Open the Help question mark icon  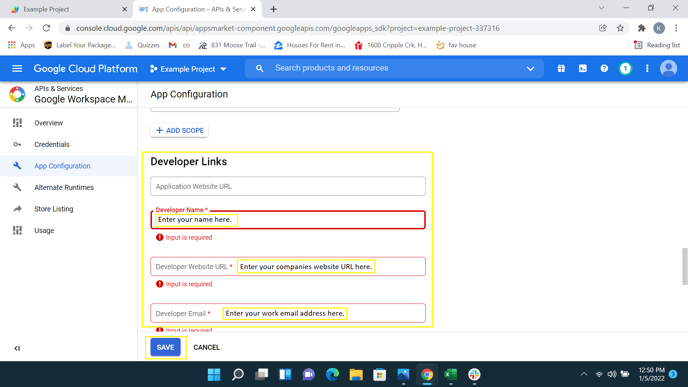click(x=604, y=68)
